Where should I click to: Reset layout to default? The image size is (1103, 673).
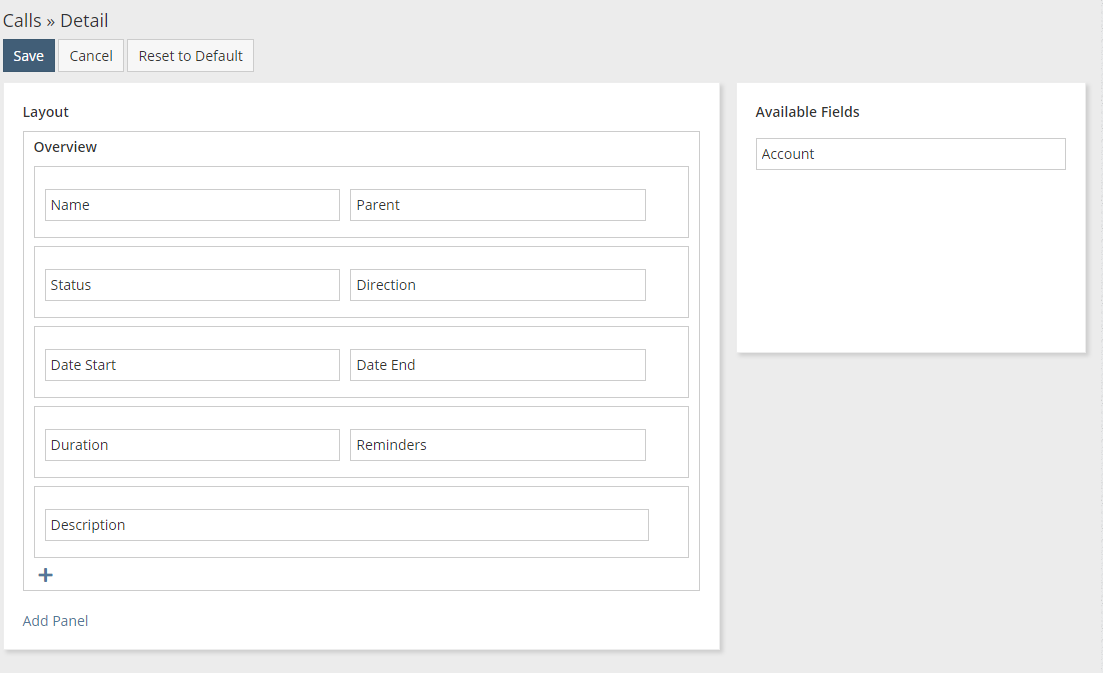tap(190, 56)
